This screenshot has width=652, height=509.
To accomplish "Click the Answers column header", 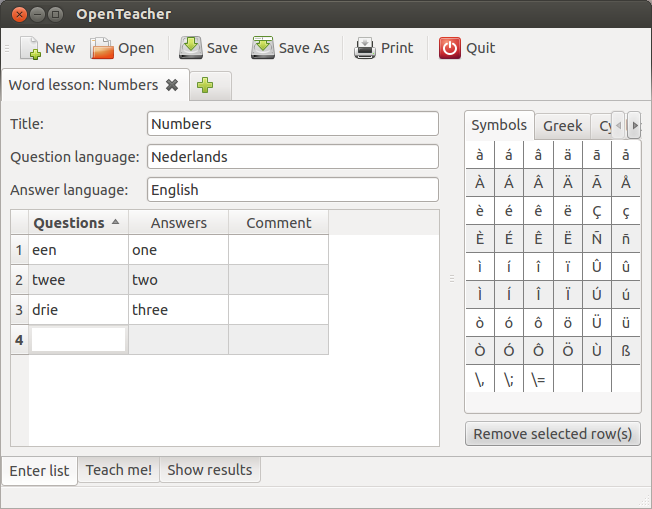I will pos(178,223).
